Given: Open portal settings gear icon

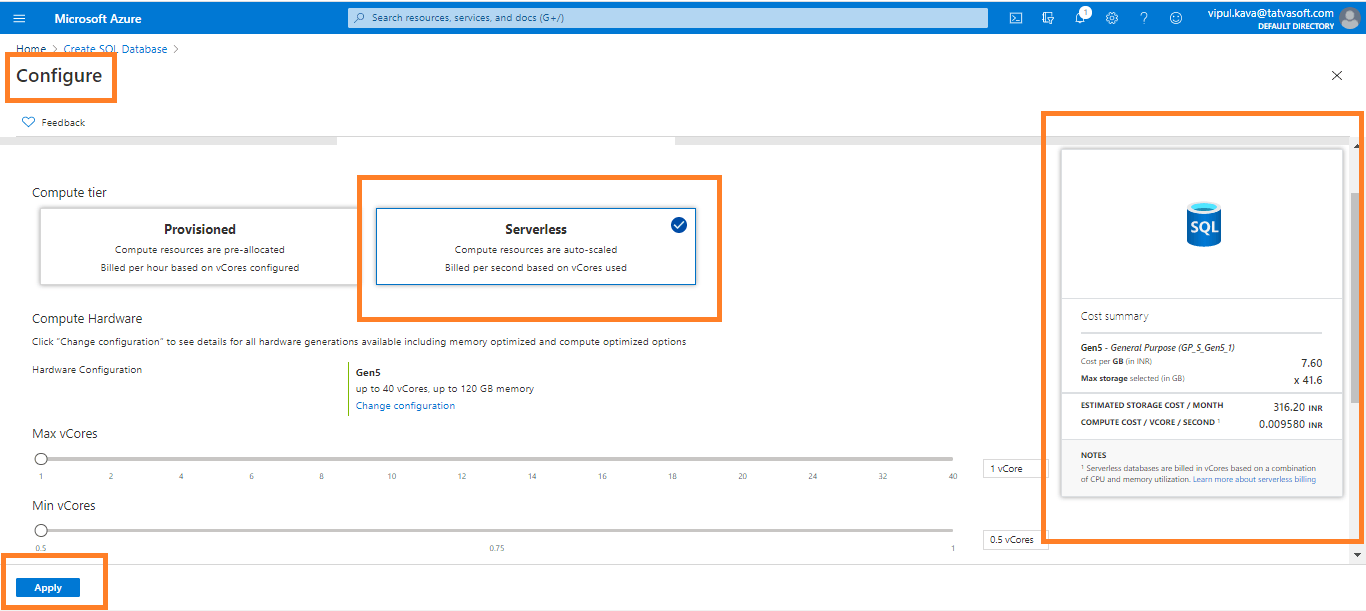Looking at the screenshot, I should point(1111,18).
